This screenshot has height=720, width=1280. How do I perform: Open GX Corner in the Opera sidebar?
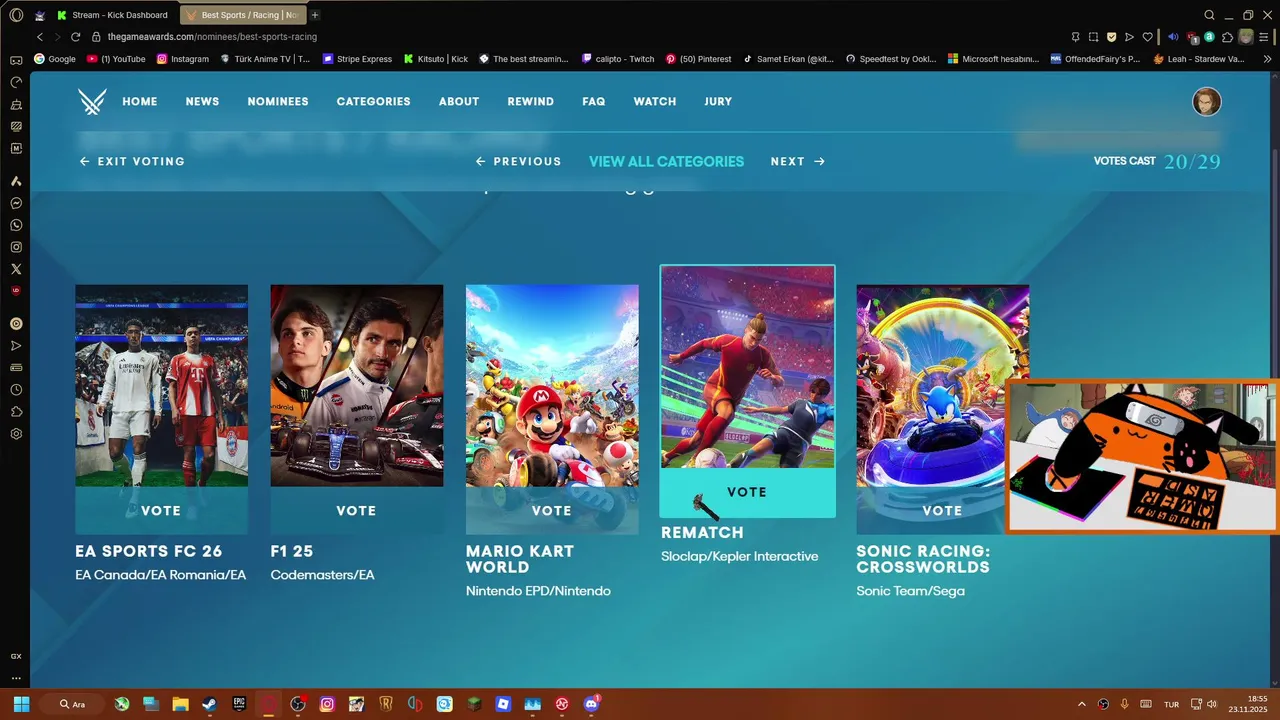click(16, 656)
